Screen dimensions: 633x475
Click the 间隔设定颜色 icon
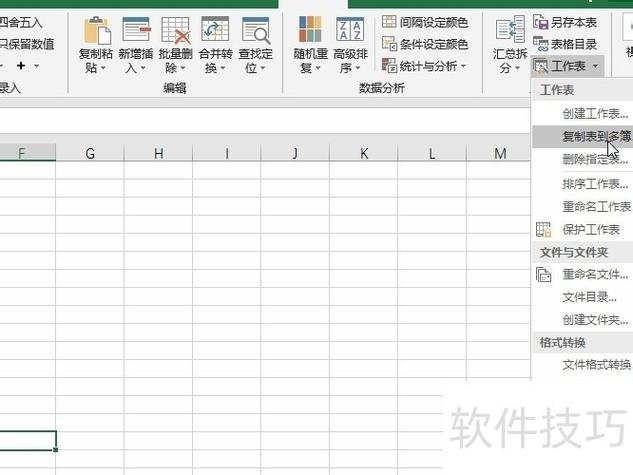pos(389,21)
